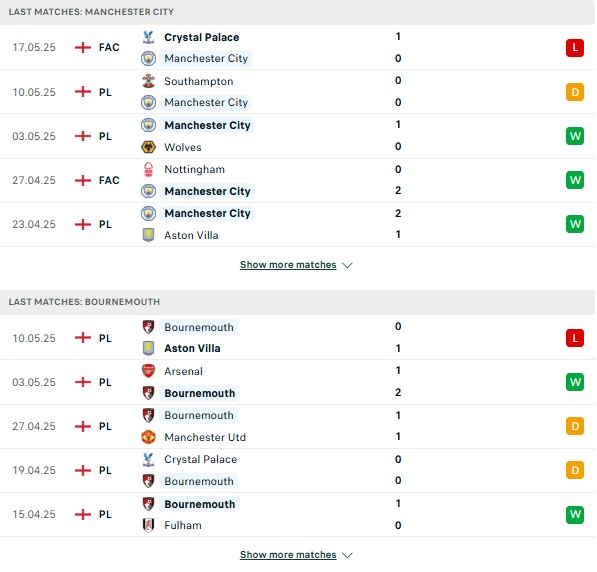Click the 19.04.25 Crystal Palace Bournemouth row
The image size is (597, 572).
pyautogui.click(x=297, y=470)
